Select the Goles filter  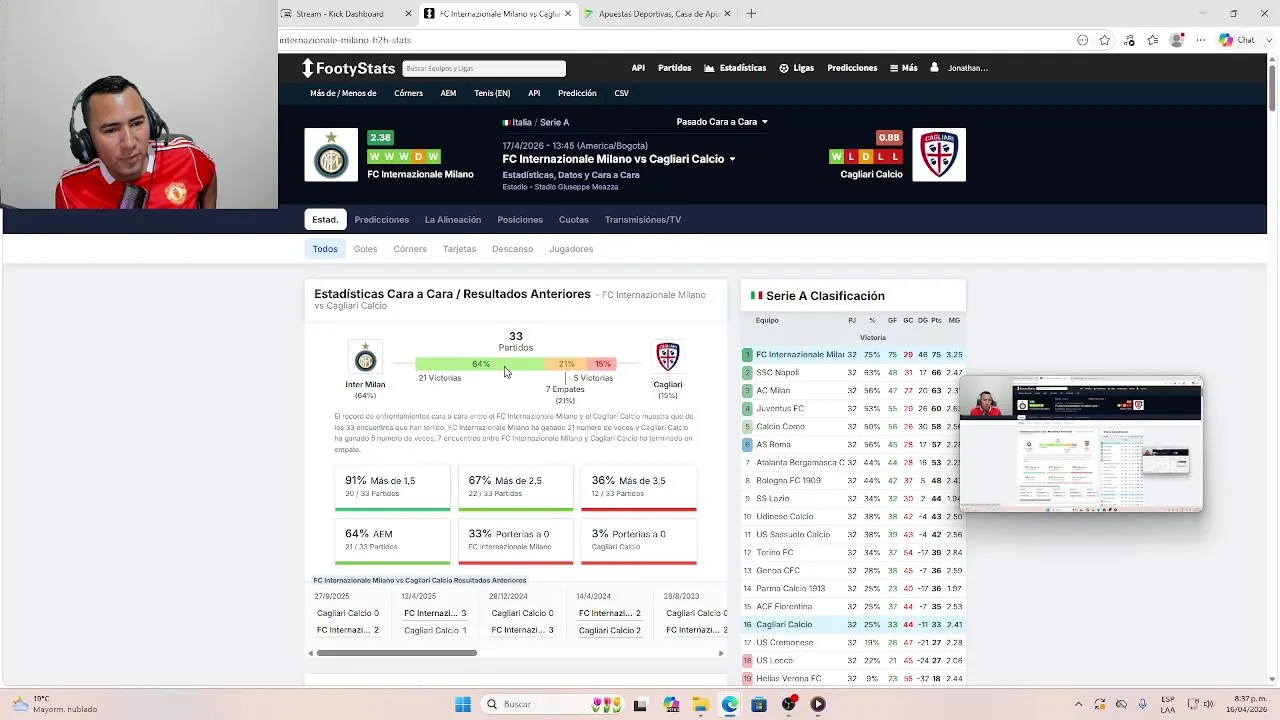[x=365, y=249]
